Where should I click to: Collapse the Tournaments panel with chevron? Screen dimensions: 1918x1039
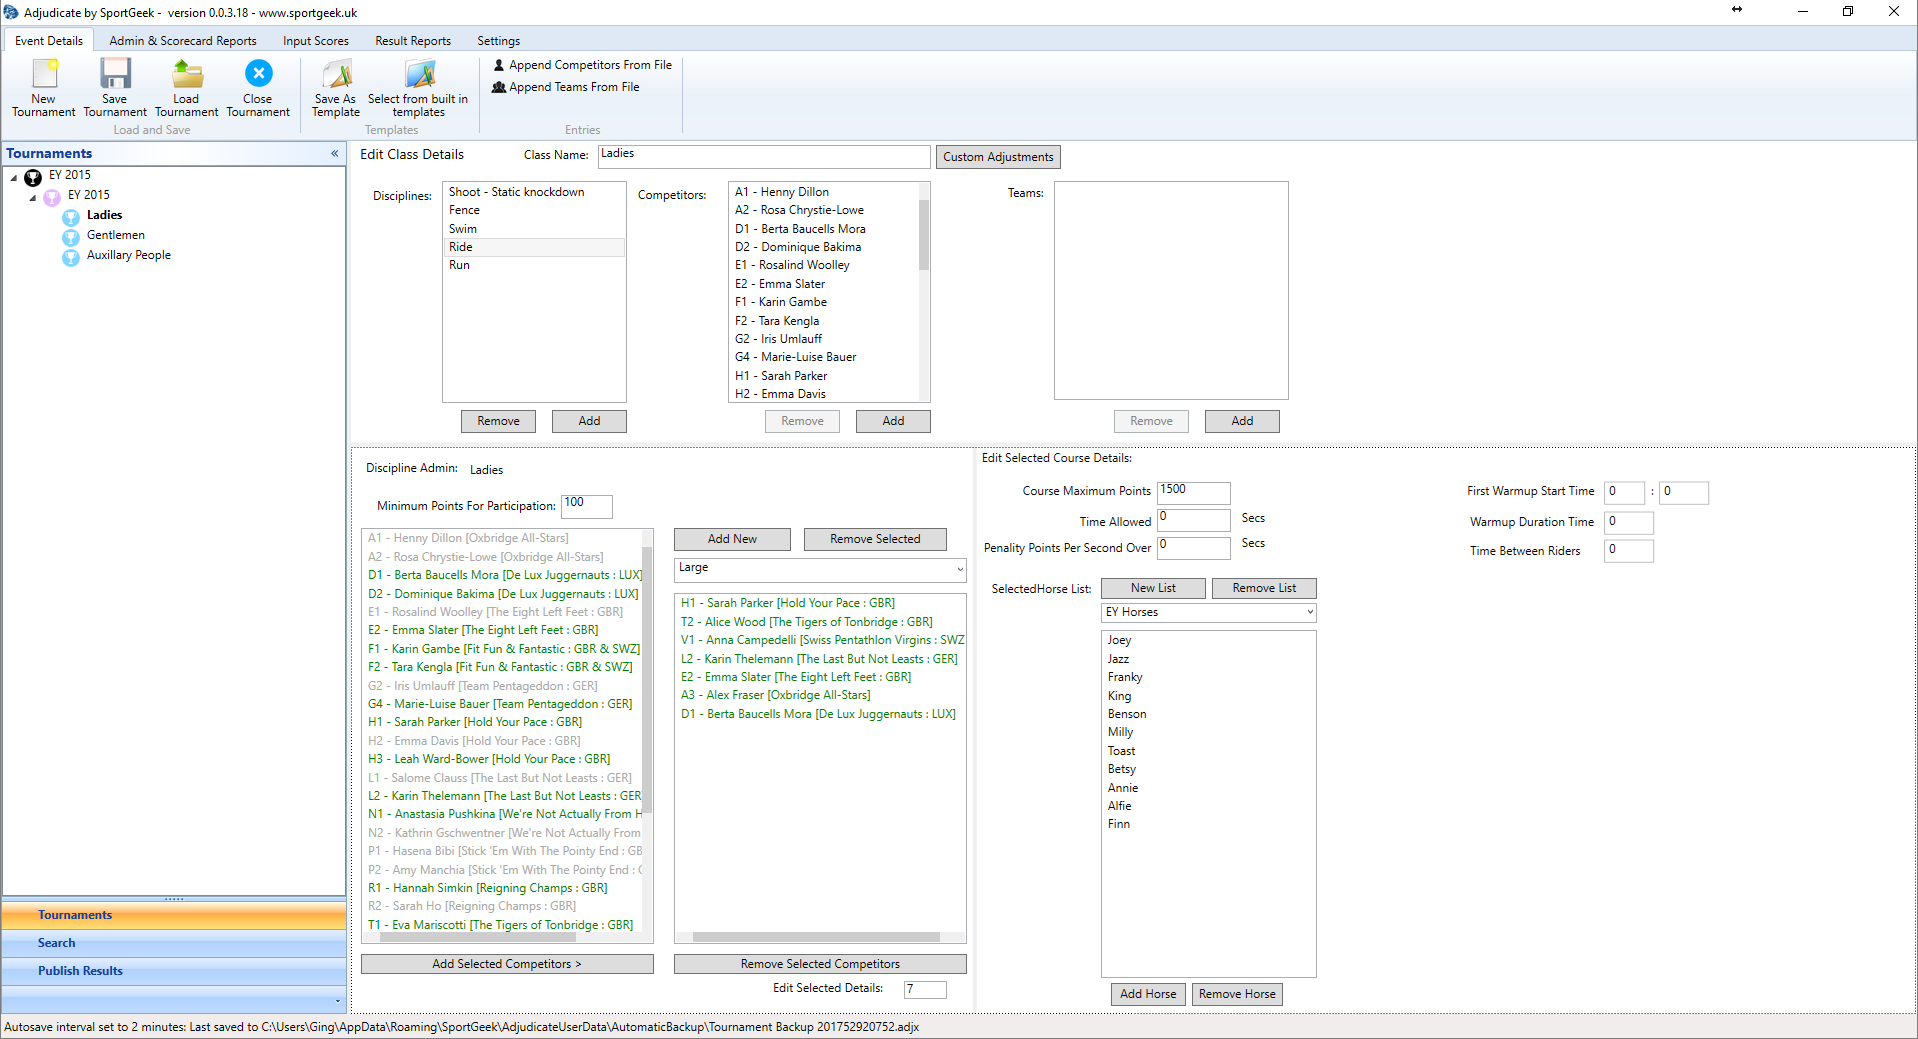(334, 153)
